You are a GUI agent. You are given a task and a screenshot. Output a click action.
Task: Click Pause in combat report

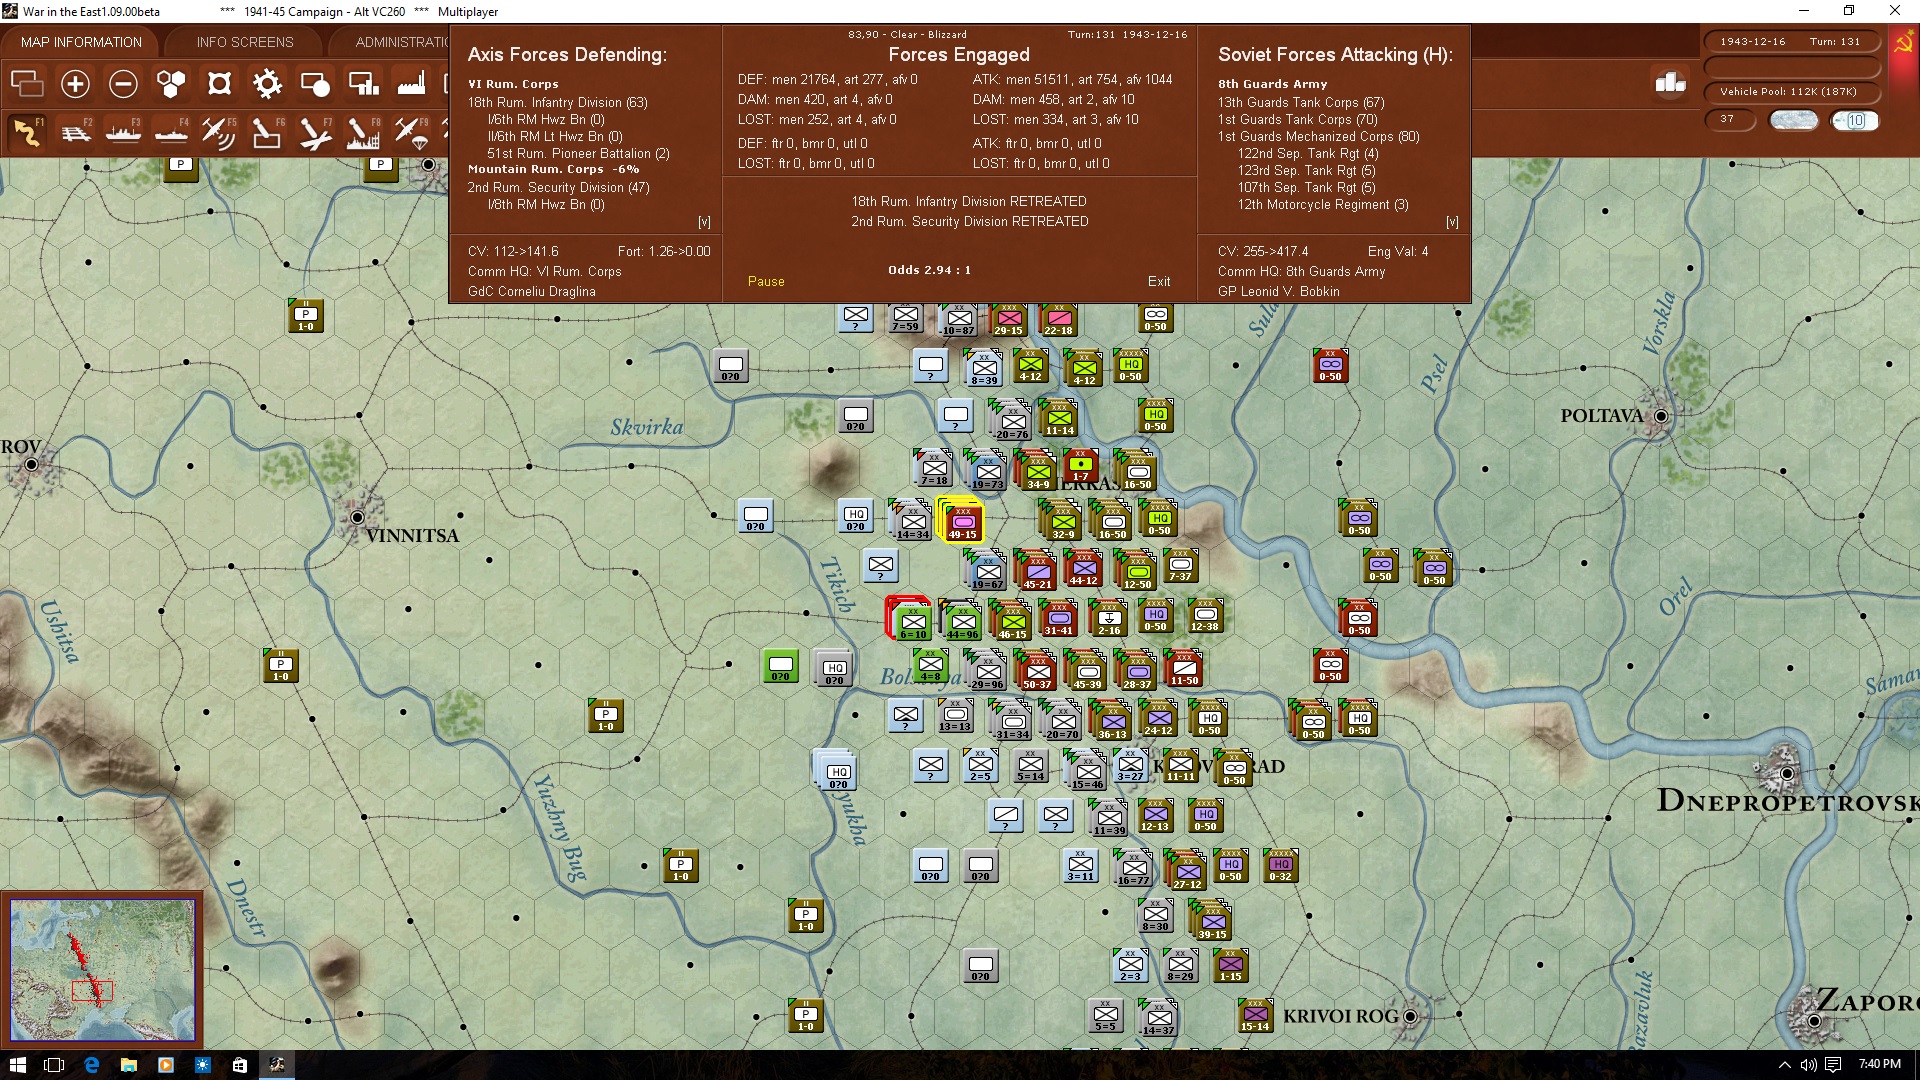pos(766,282)
